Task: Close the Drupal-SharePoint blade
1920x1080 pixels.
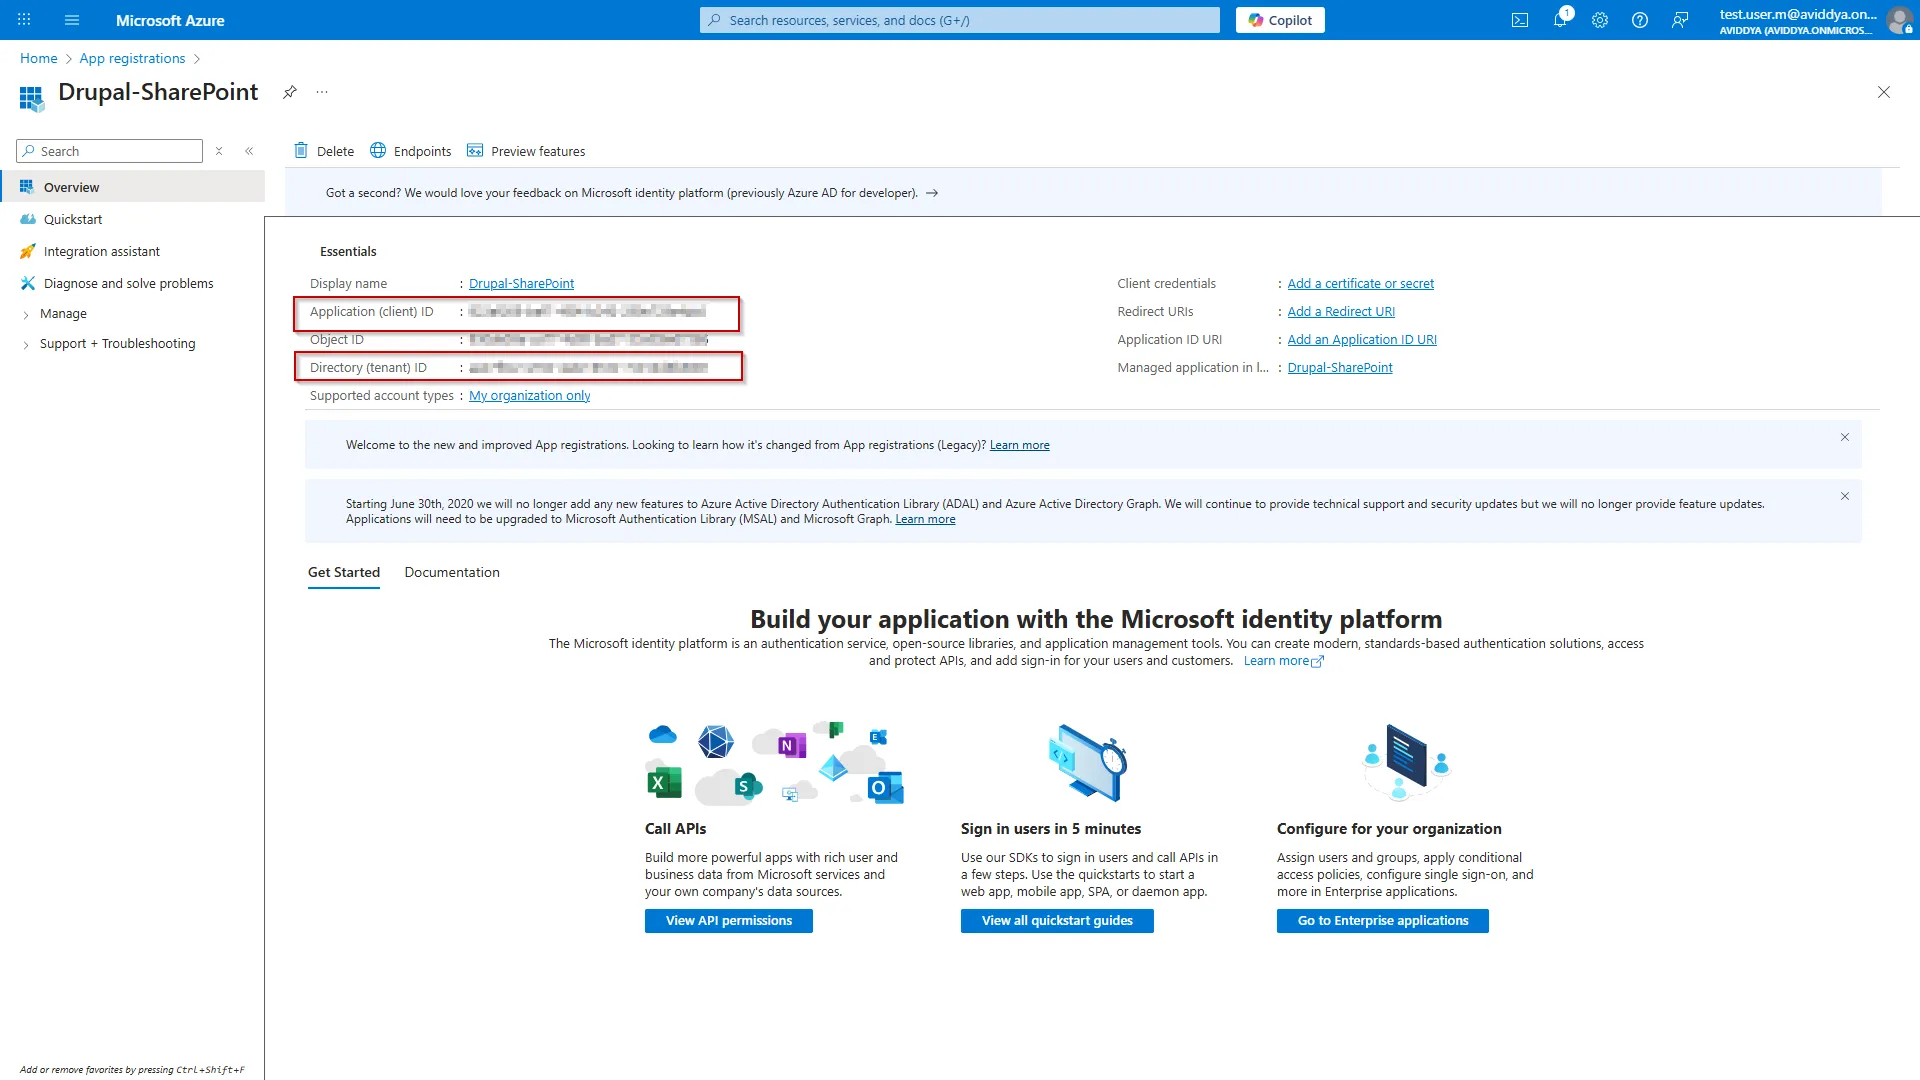Action: pyautogui.click(x=1884, y=92)
